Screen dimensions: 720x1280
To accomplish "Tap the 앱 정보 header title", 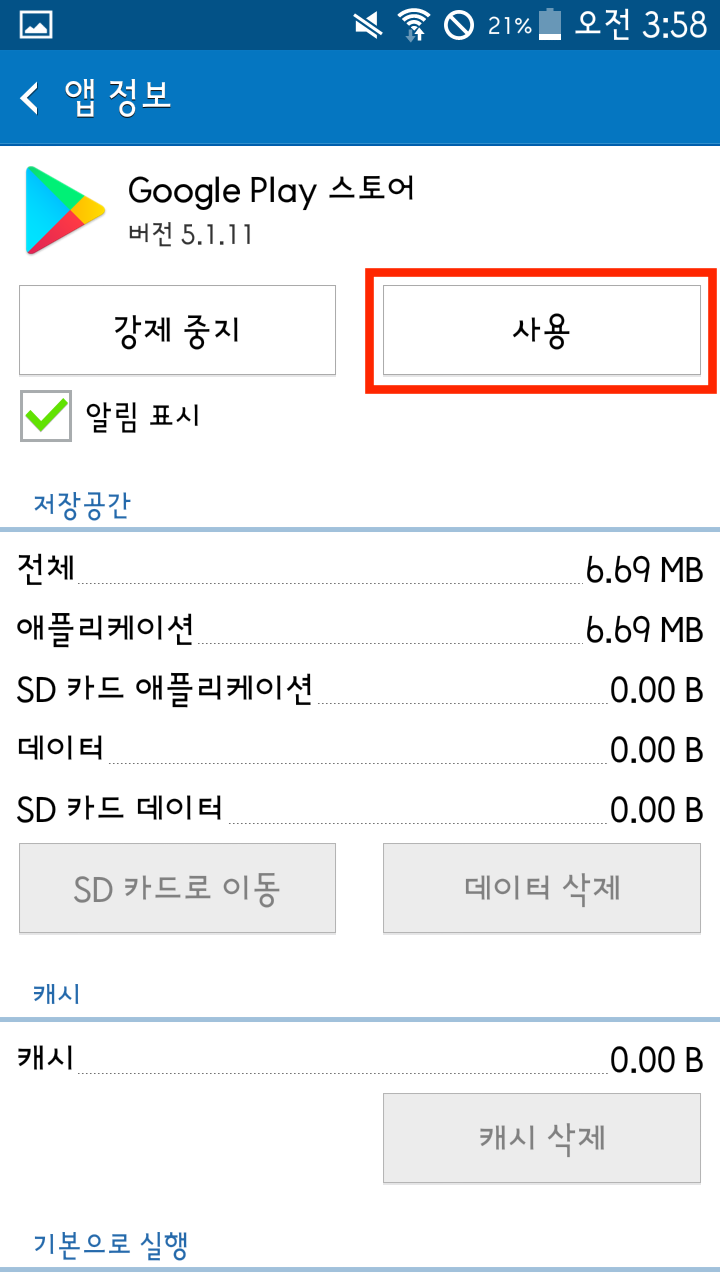I will tap(118, 97).
